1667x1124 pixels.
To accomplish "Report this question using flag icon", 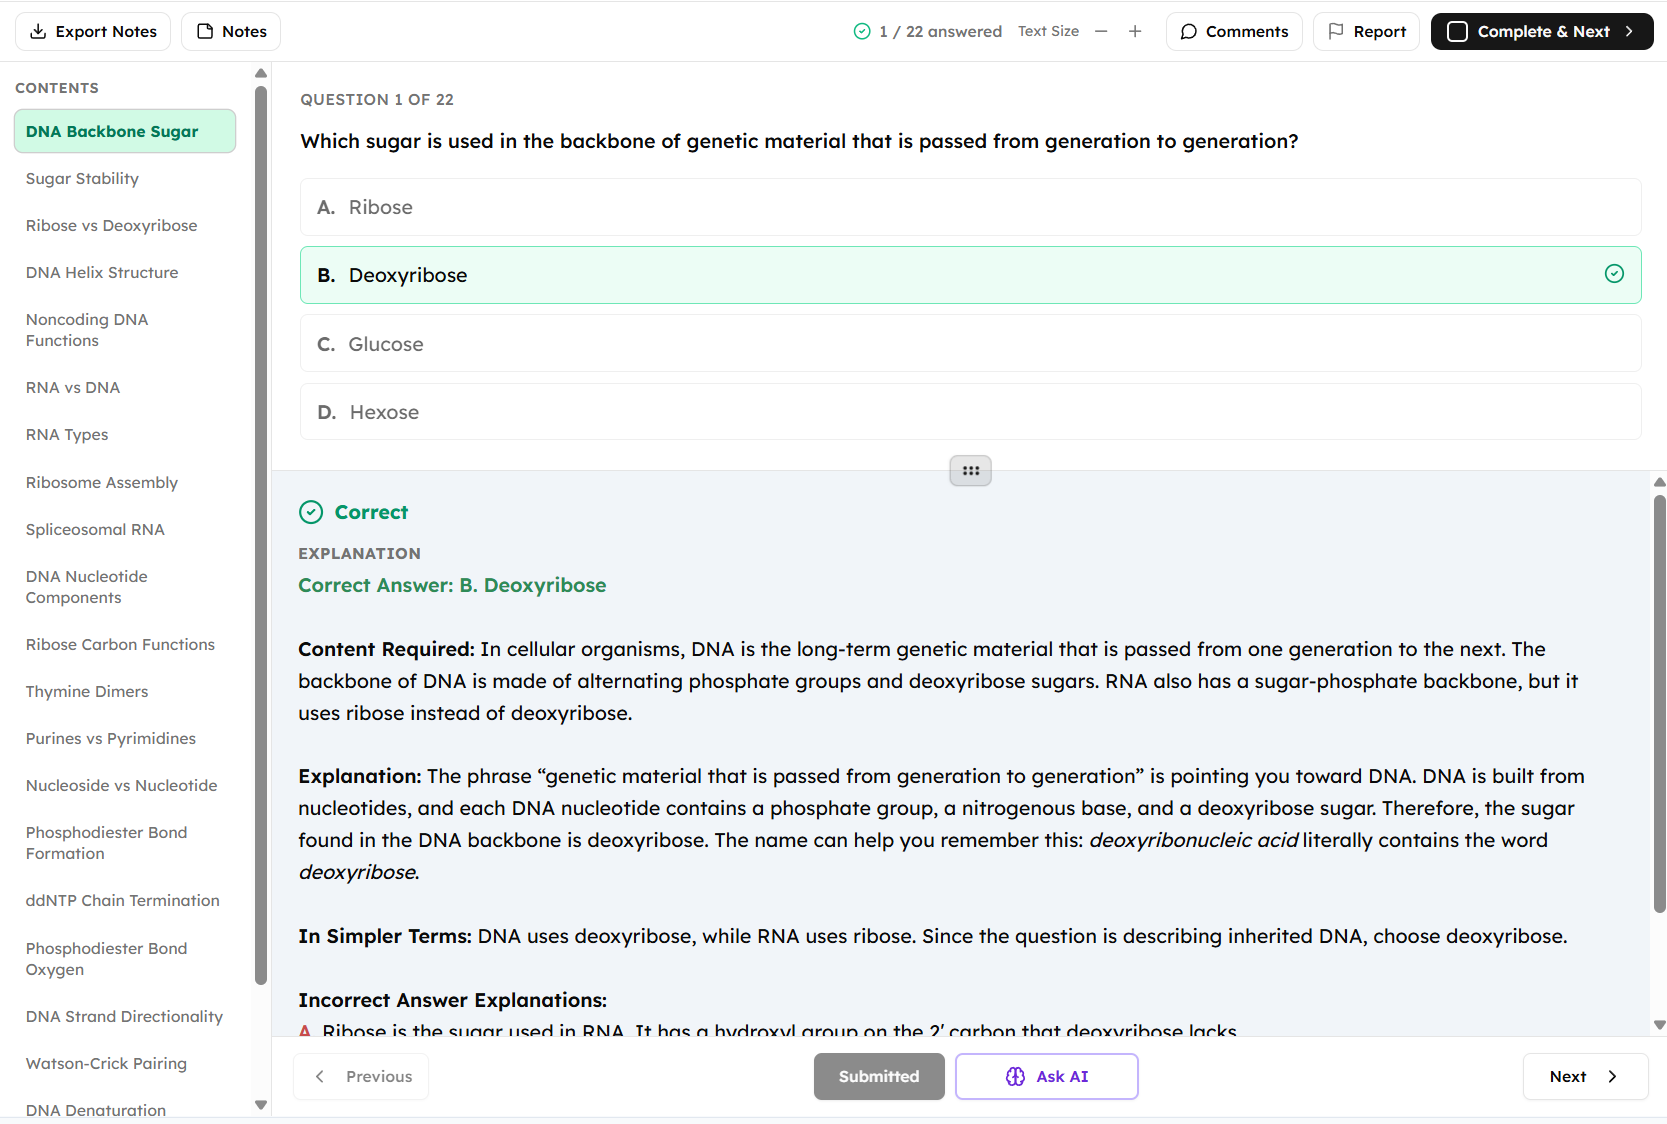I will (1336, 31).
